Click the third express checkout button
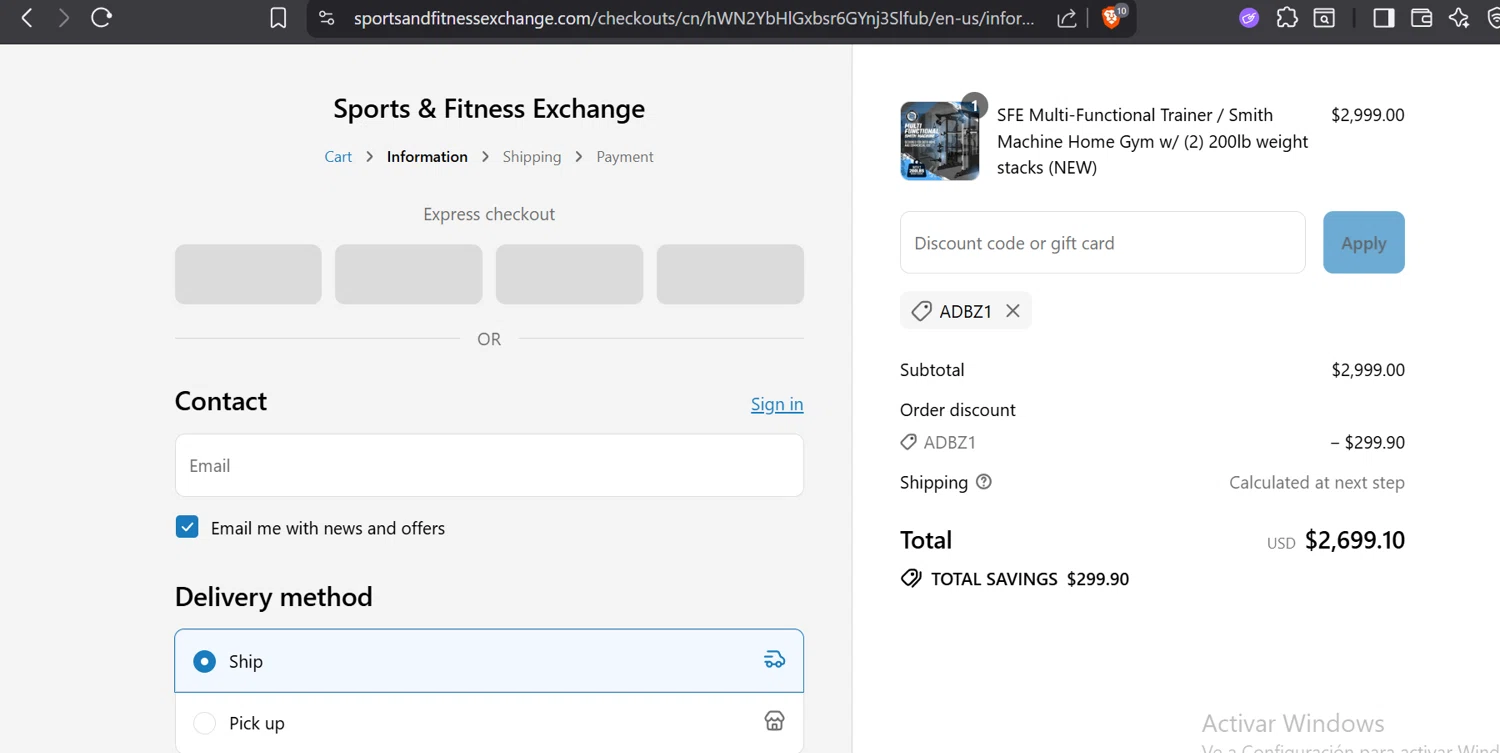Screen dimensions: 1500x753 (x=569, y=274)
